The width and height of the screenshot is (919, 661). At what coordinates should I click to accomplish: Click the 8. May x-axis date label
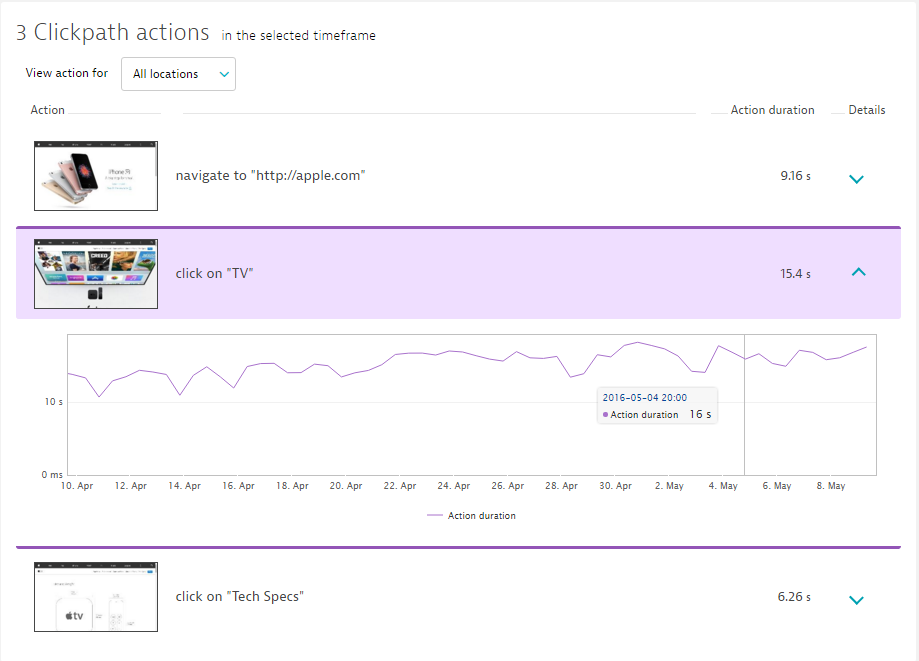(830, 486)
